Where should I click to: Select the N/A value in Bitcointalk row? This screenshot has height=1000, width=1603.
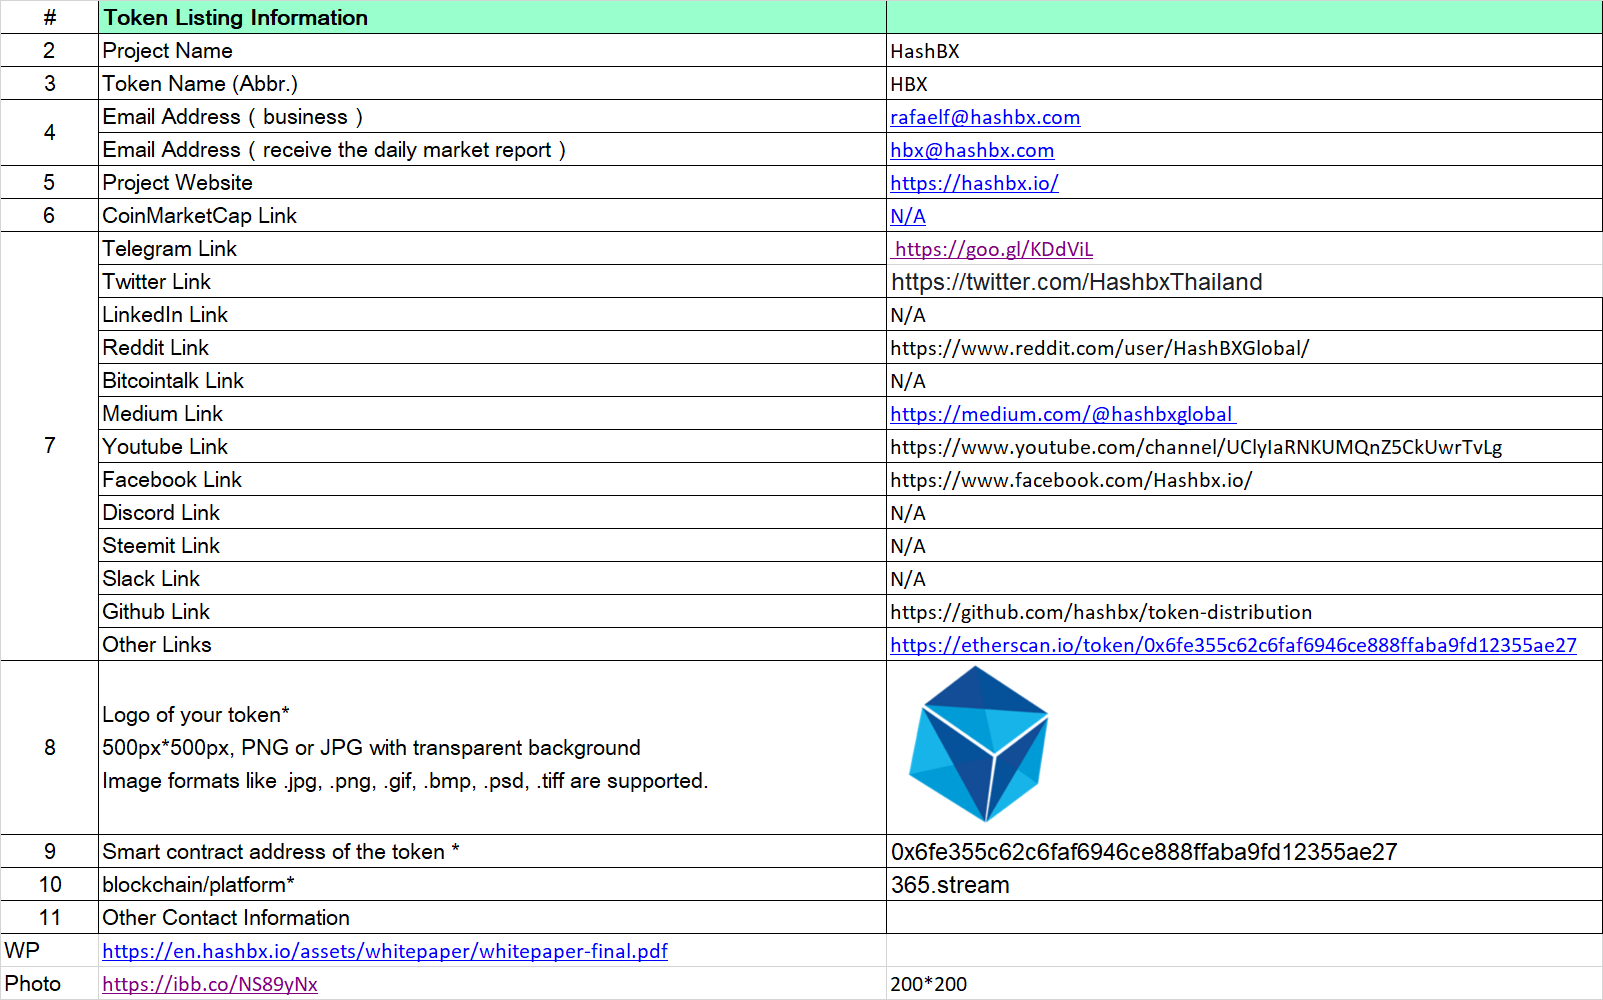pos(1244,381)
